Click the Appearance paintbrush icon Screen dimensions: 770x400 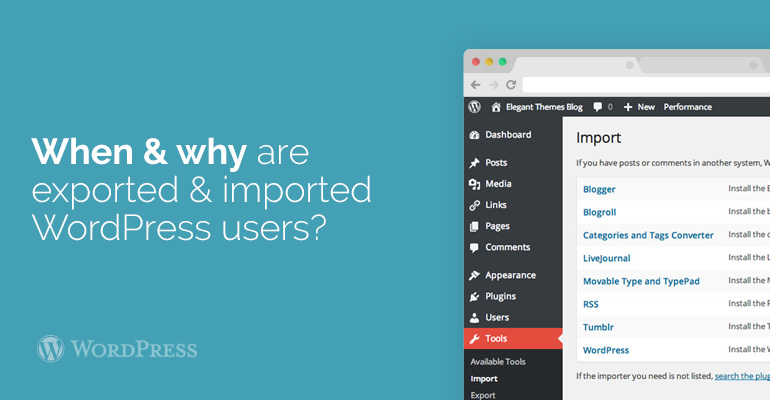pos(474,275)
